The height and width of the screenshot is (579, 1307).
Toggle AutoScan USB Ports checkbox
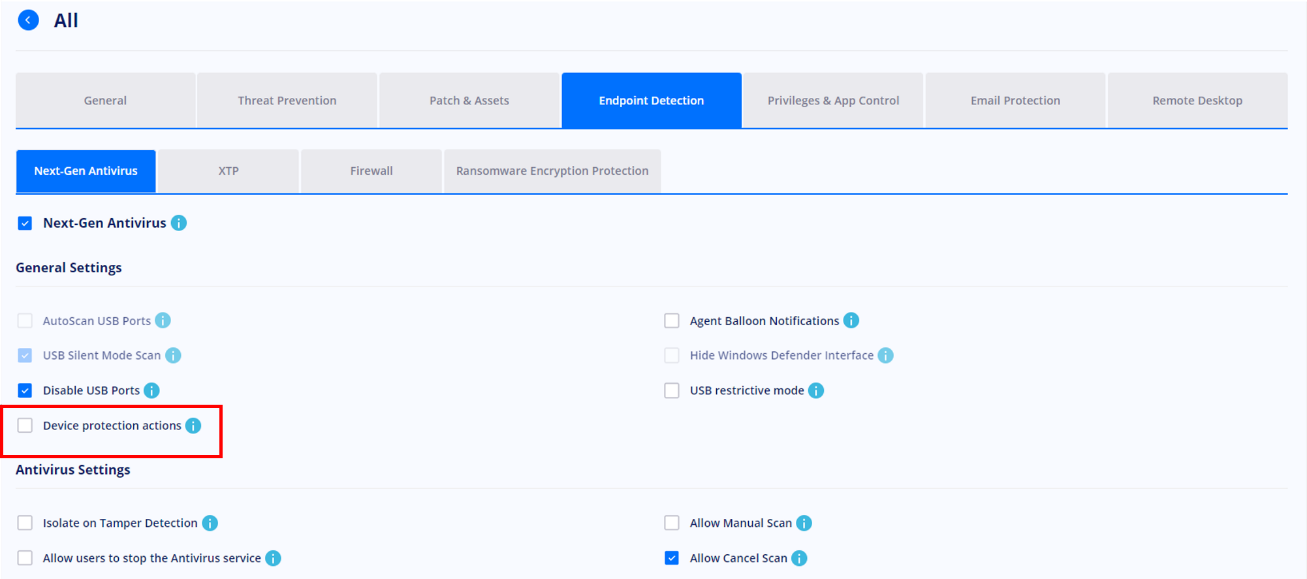[25, 321]
